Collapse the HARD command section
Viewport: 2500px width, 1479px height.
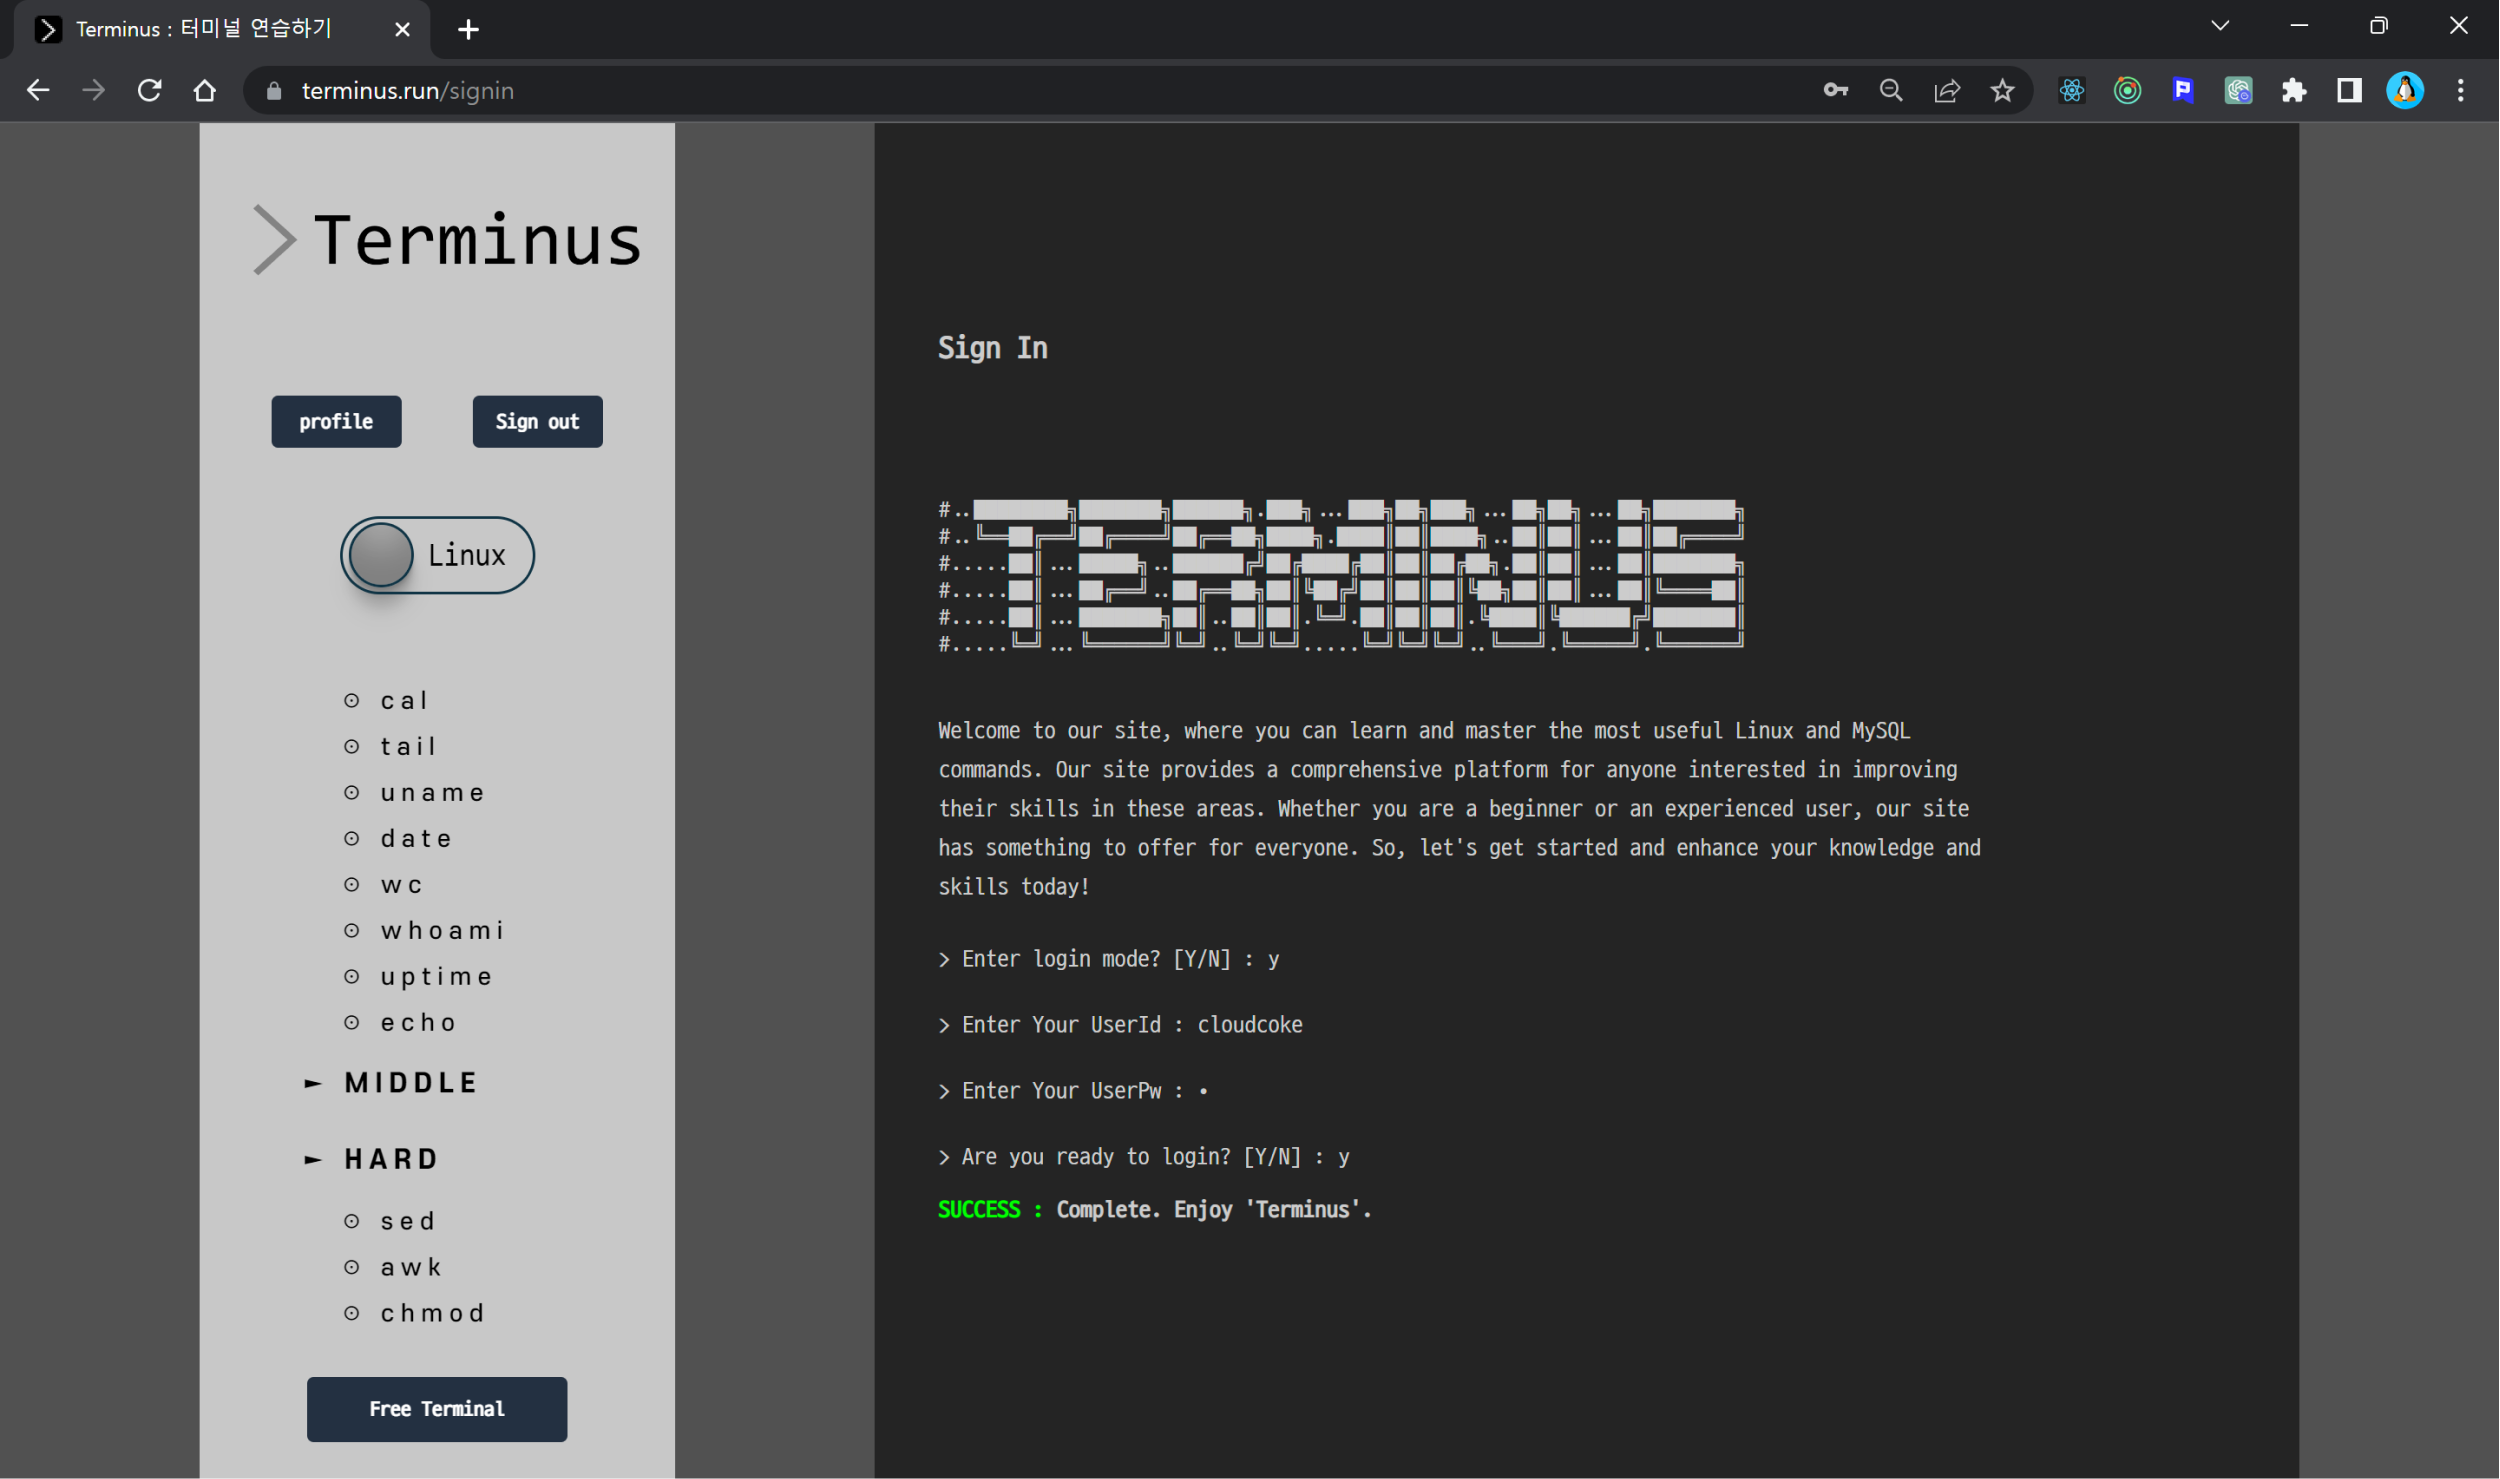pos(391,1159)
